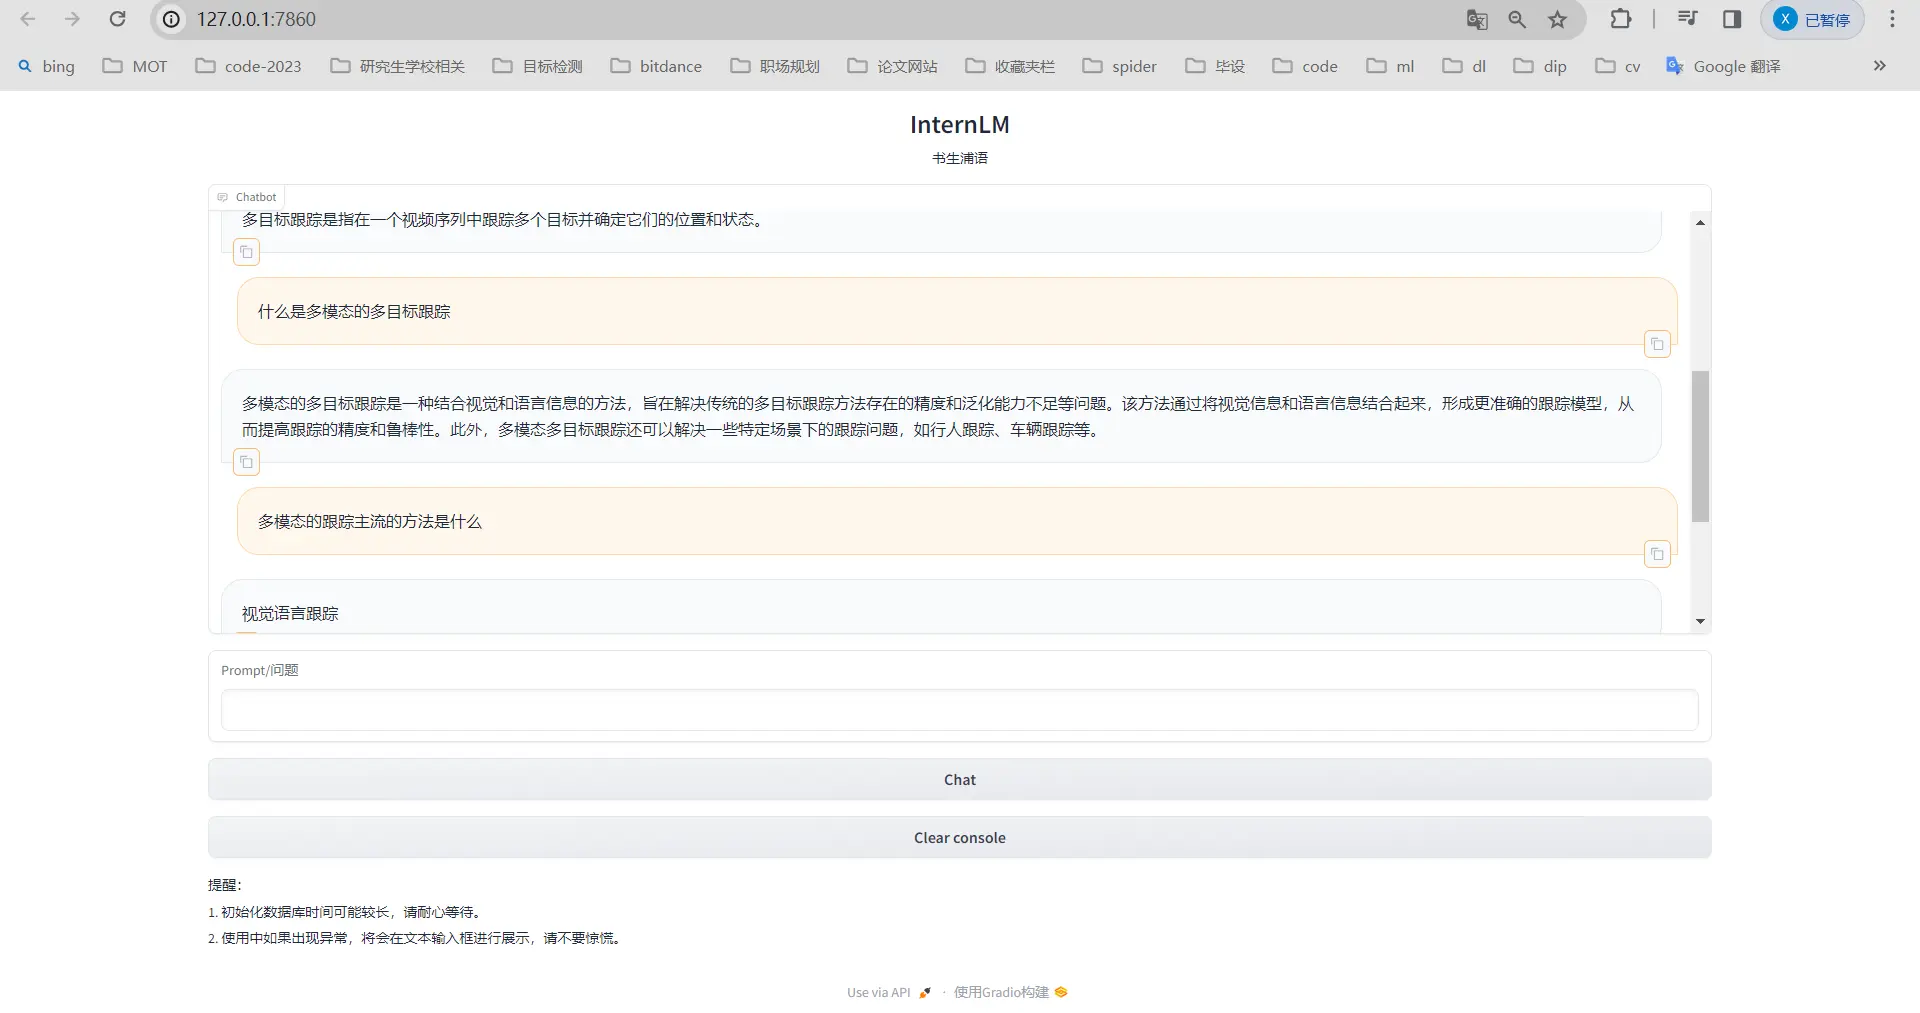This screenshot has width=1920, height=1013.
Task: Open the 论文网站 bookmark folder
Action: coord(893,66)
